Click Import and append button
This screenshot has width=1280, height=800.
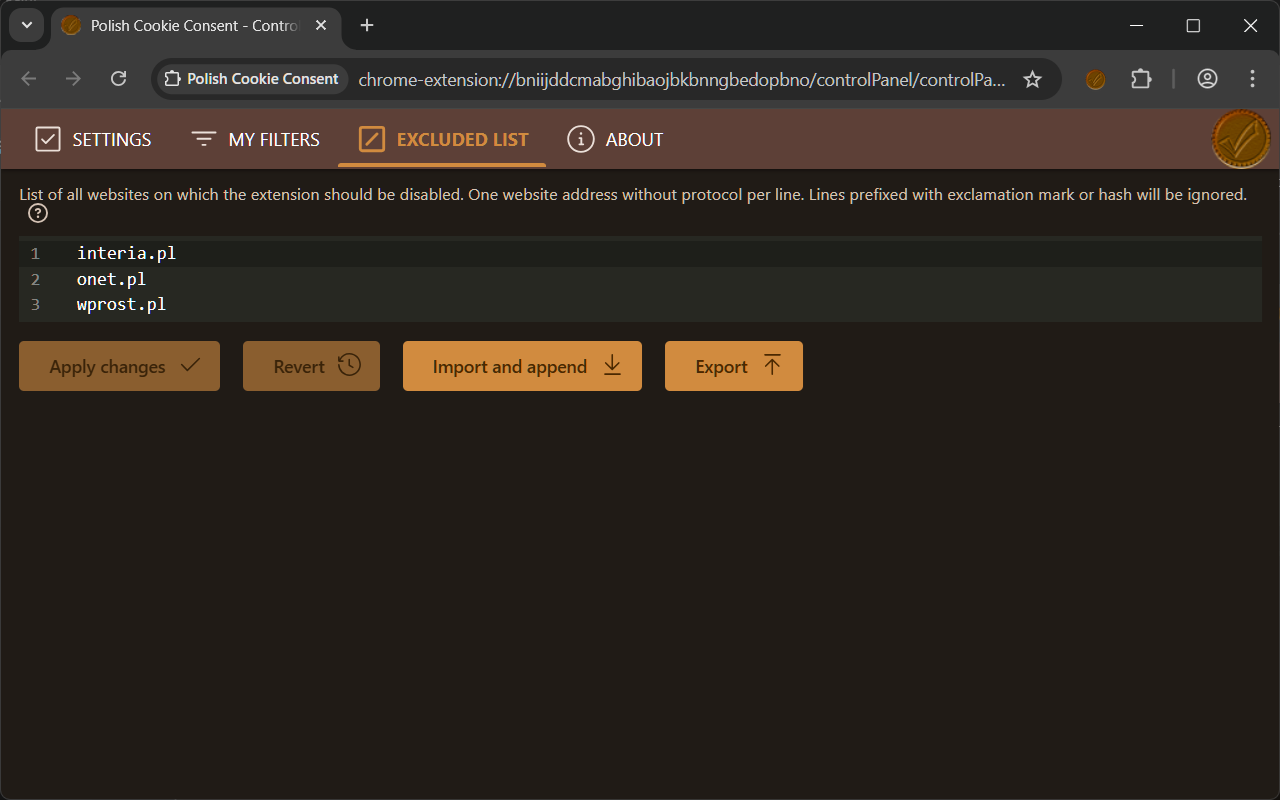[522, 366]
